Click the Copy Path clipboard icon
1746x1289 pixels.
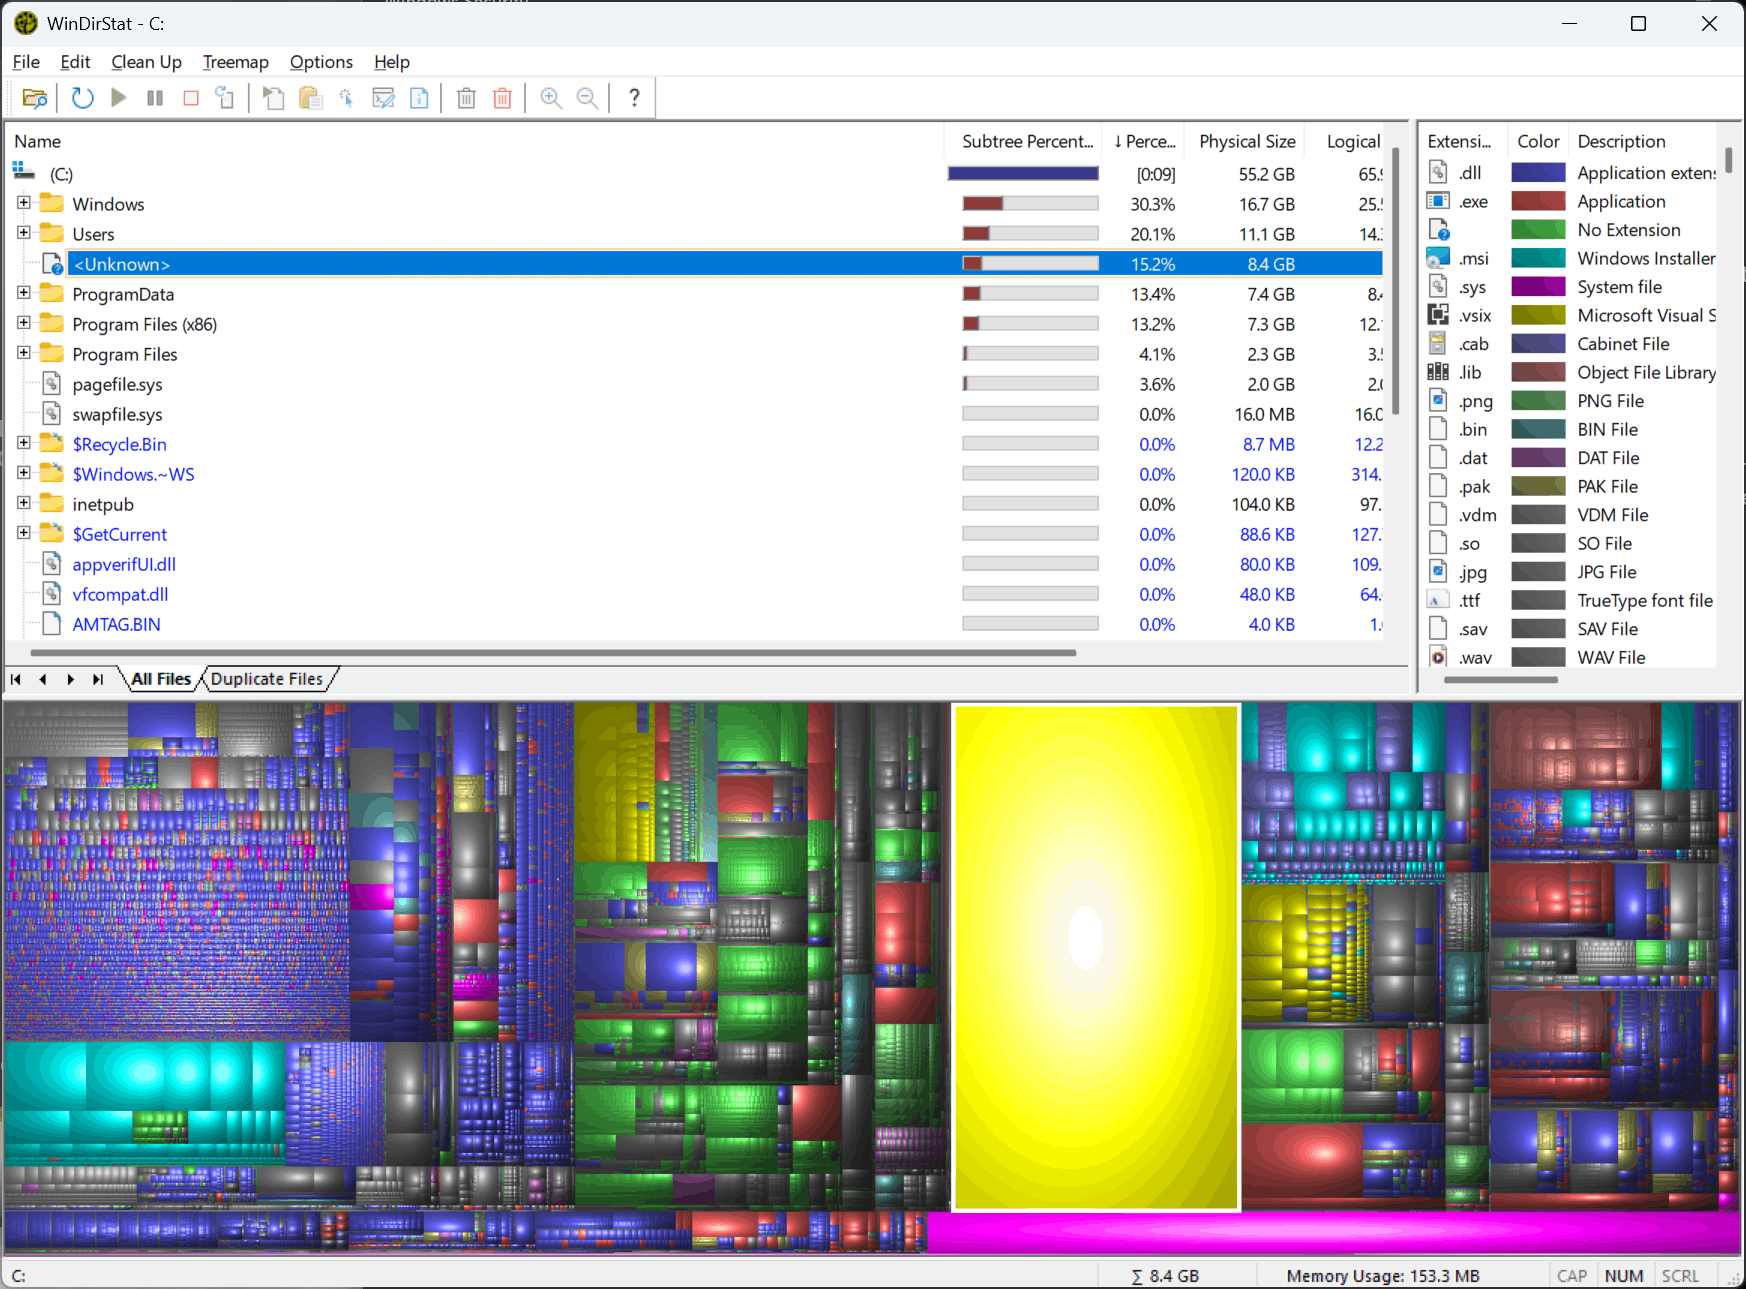point(310,98)
